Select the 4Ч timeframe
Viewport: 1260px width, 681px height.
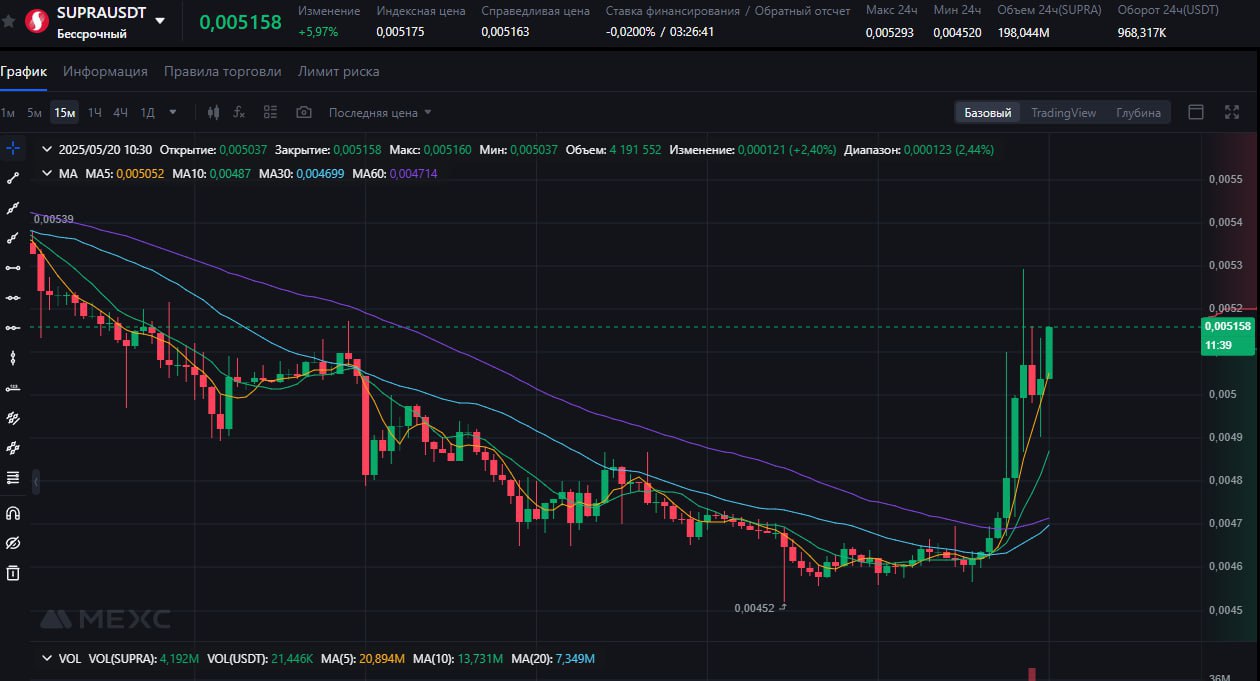click(x=120, y=112)
